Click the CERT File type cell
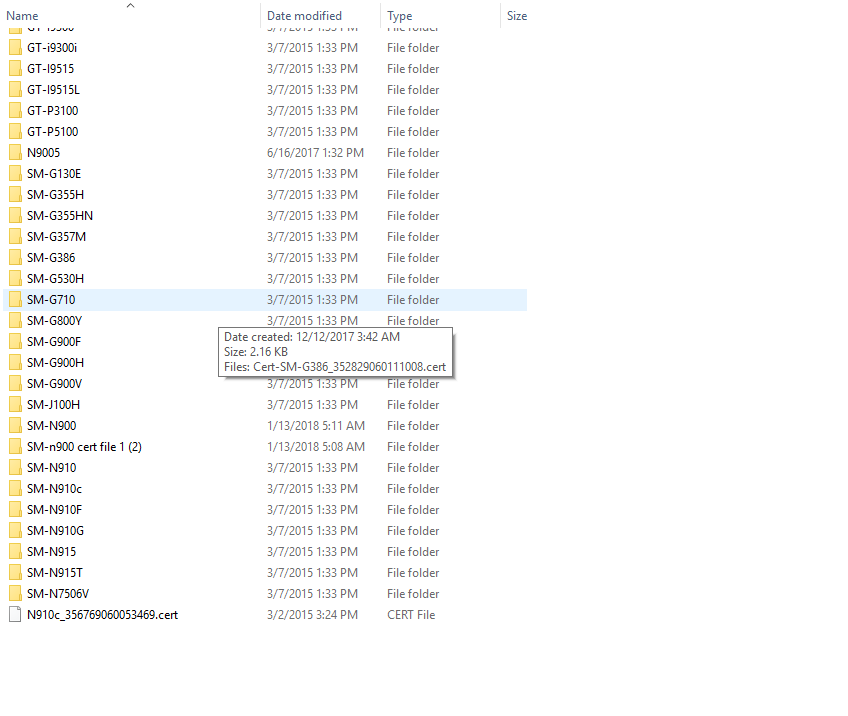This screenshot has height=716, width=848. [x=411, y=615]
